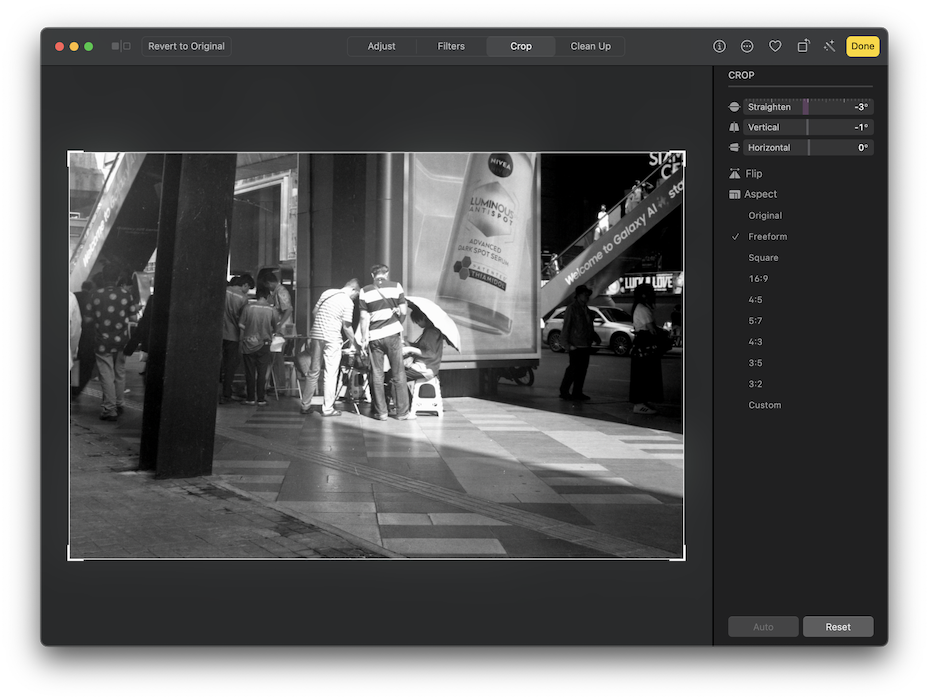The height and width of the screenshot is (700, 929).
Task: Select the 3:5 aspect ratio
Action: tap(755, 363)
